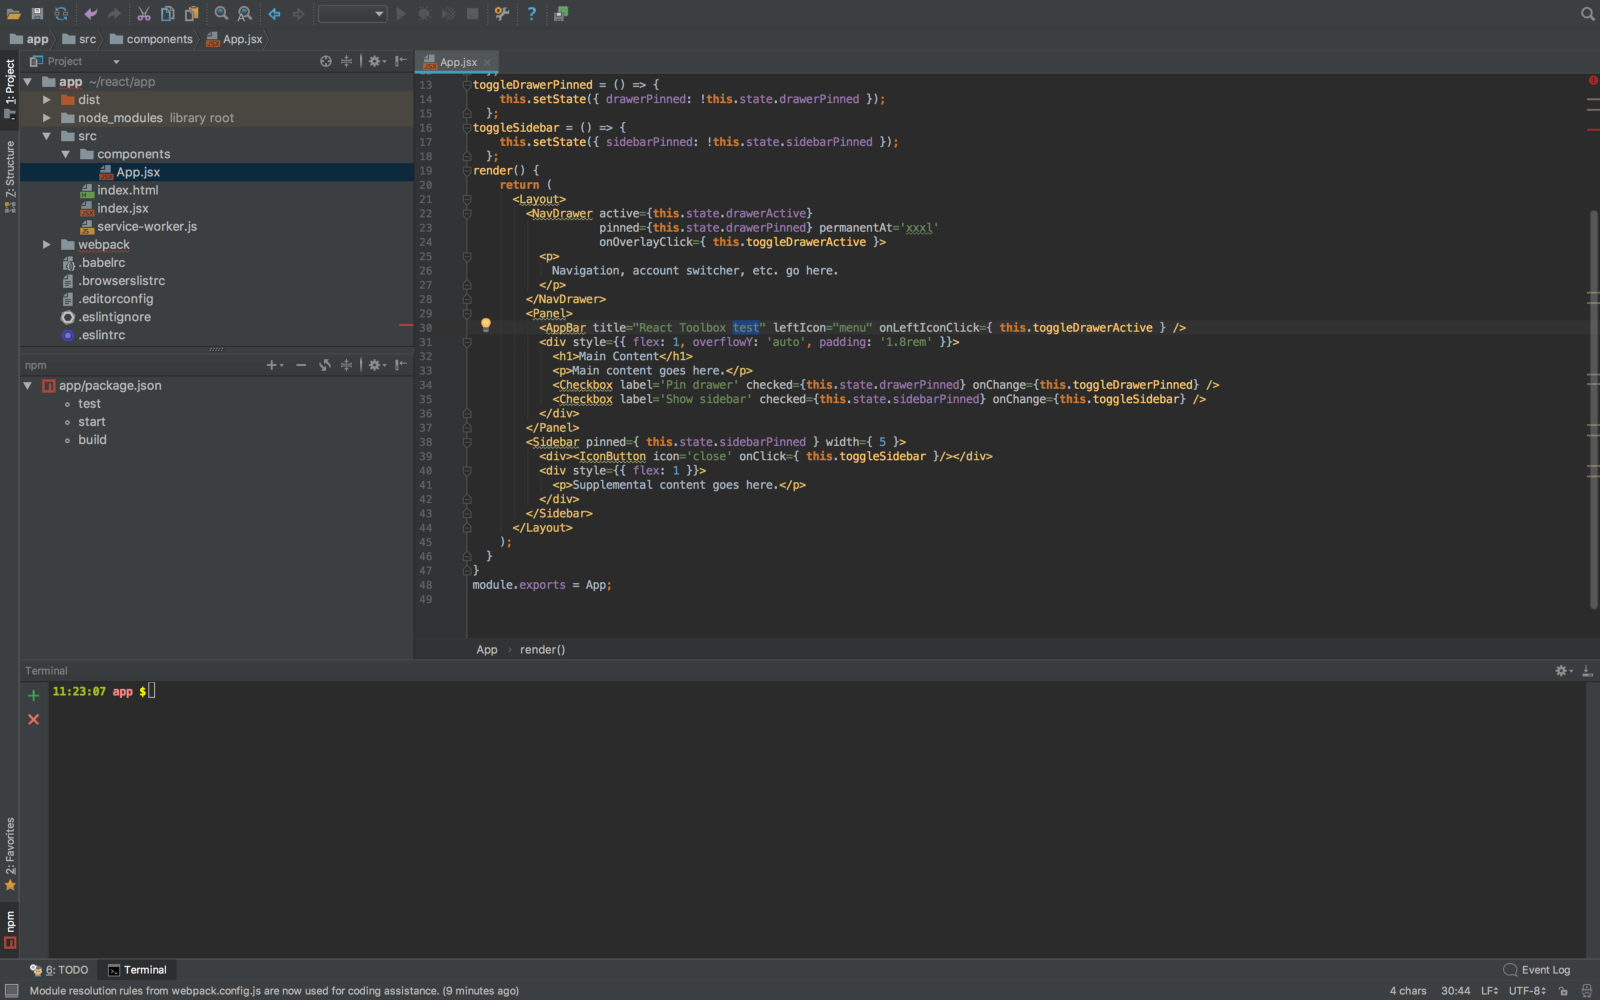Switch to the TODO tool window tab
Viewport: 1600px width, 1000px height.
(59, 970)
